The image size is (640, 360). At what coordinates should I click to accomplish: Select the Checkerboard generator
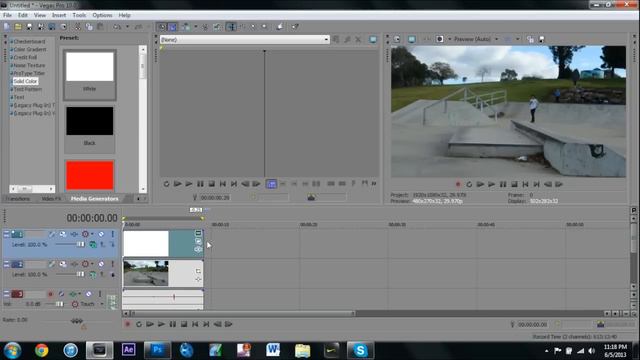pyautogui.click(x=29, y=41)
